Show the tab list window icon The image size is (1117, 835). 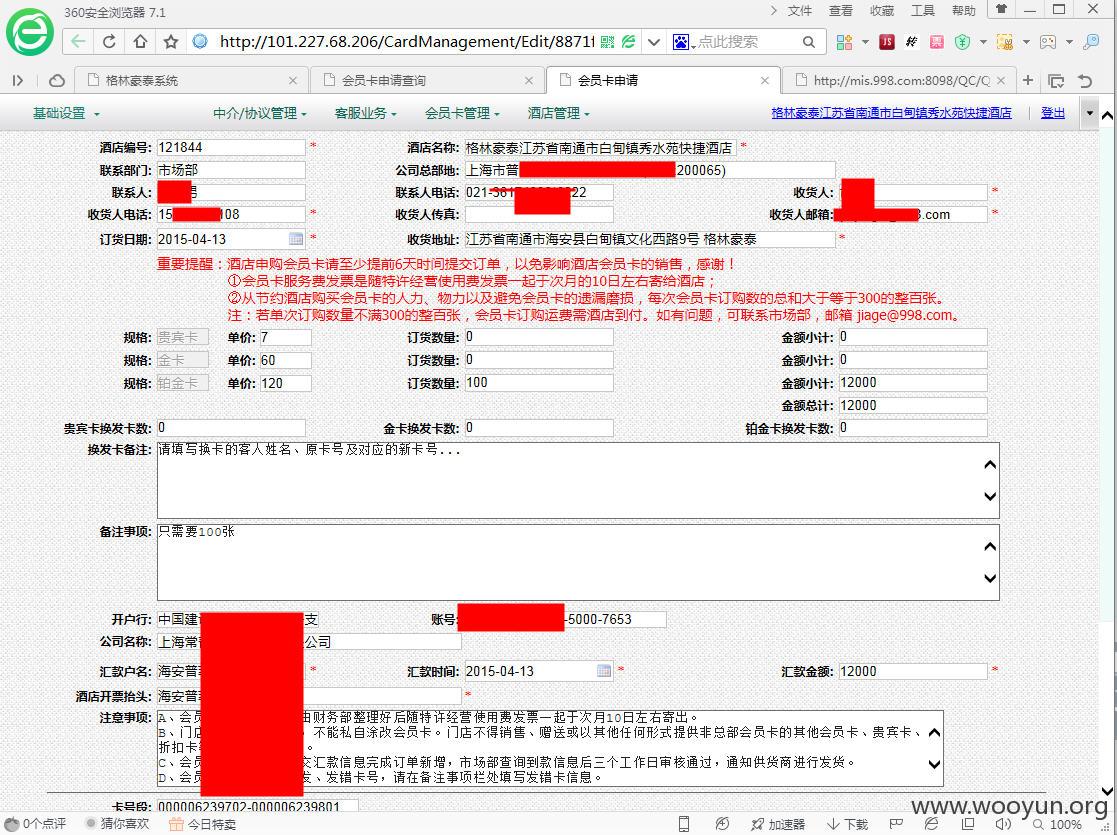point(1056,81)
